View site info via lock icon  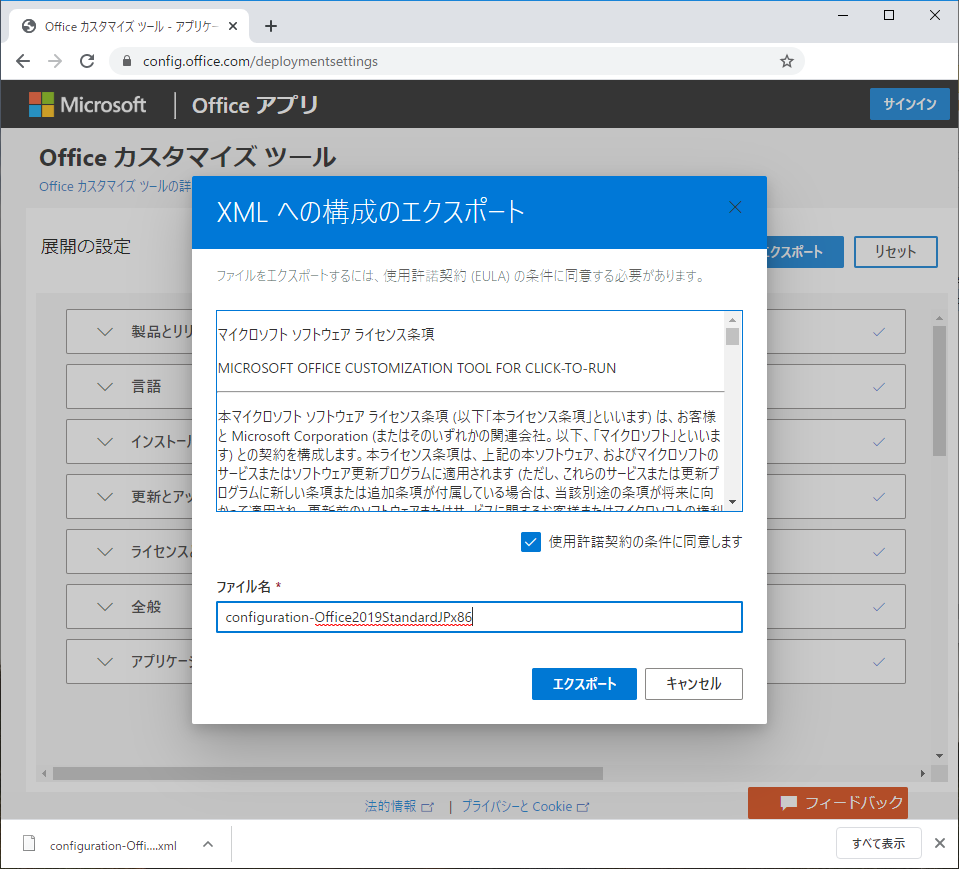127,61
